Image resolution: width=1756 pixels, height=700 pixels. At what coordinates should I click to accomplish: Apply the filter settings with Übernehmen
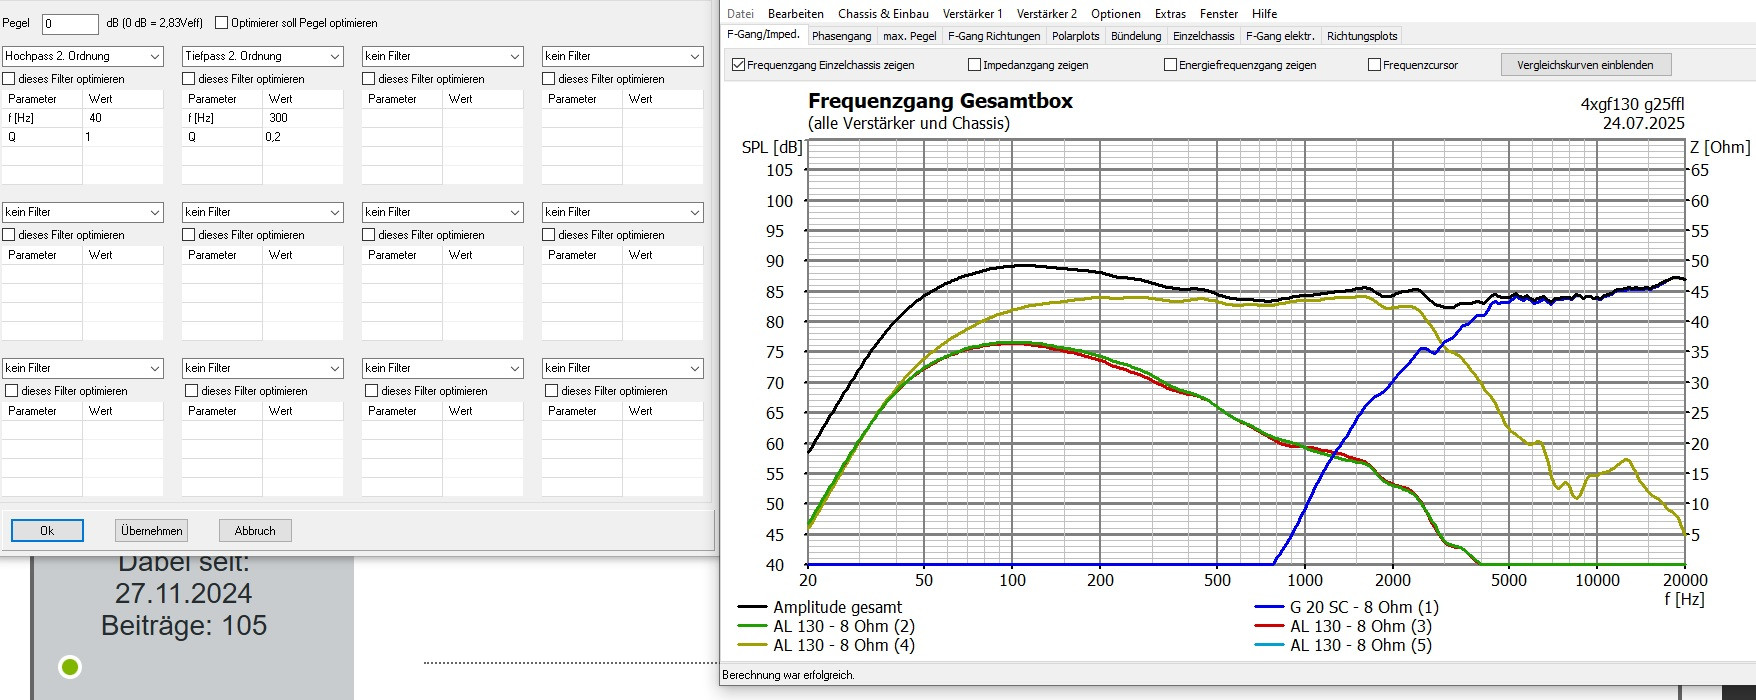click(x=151, y=531)
